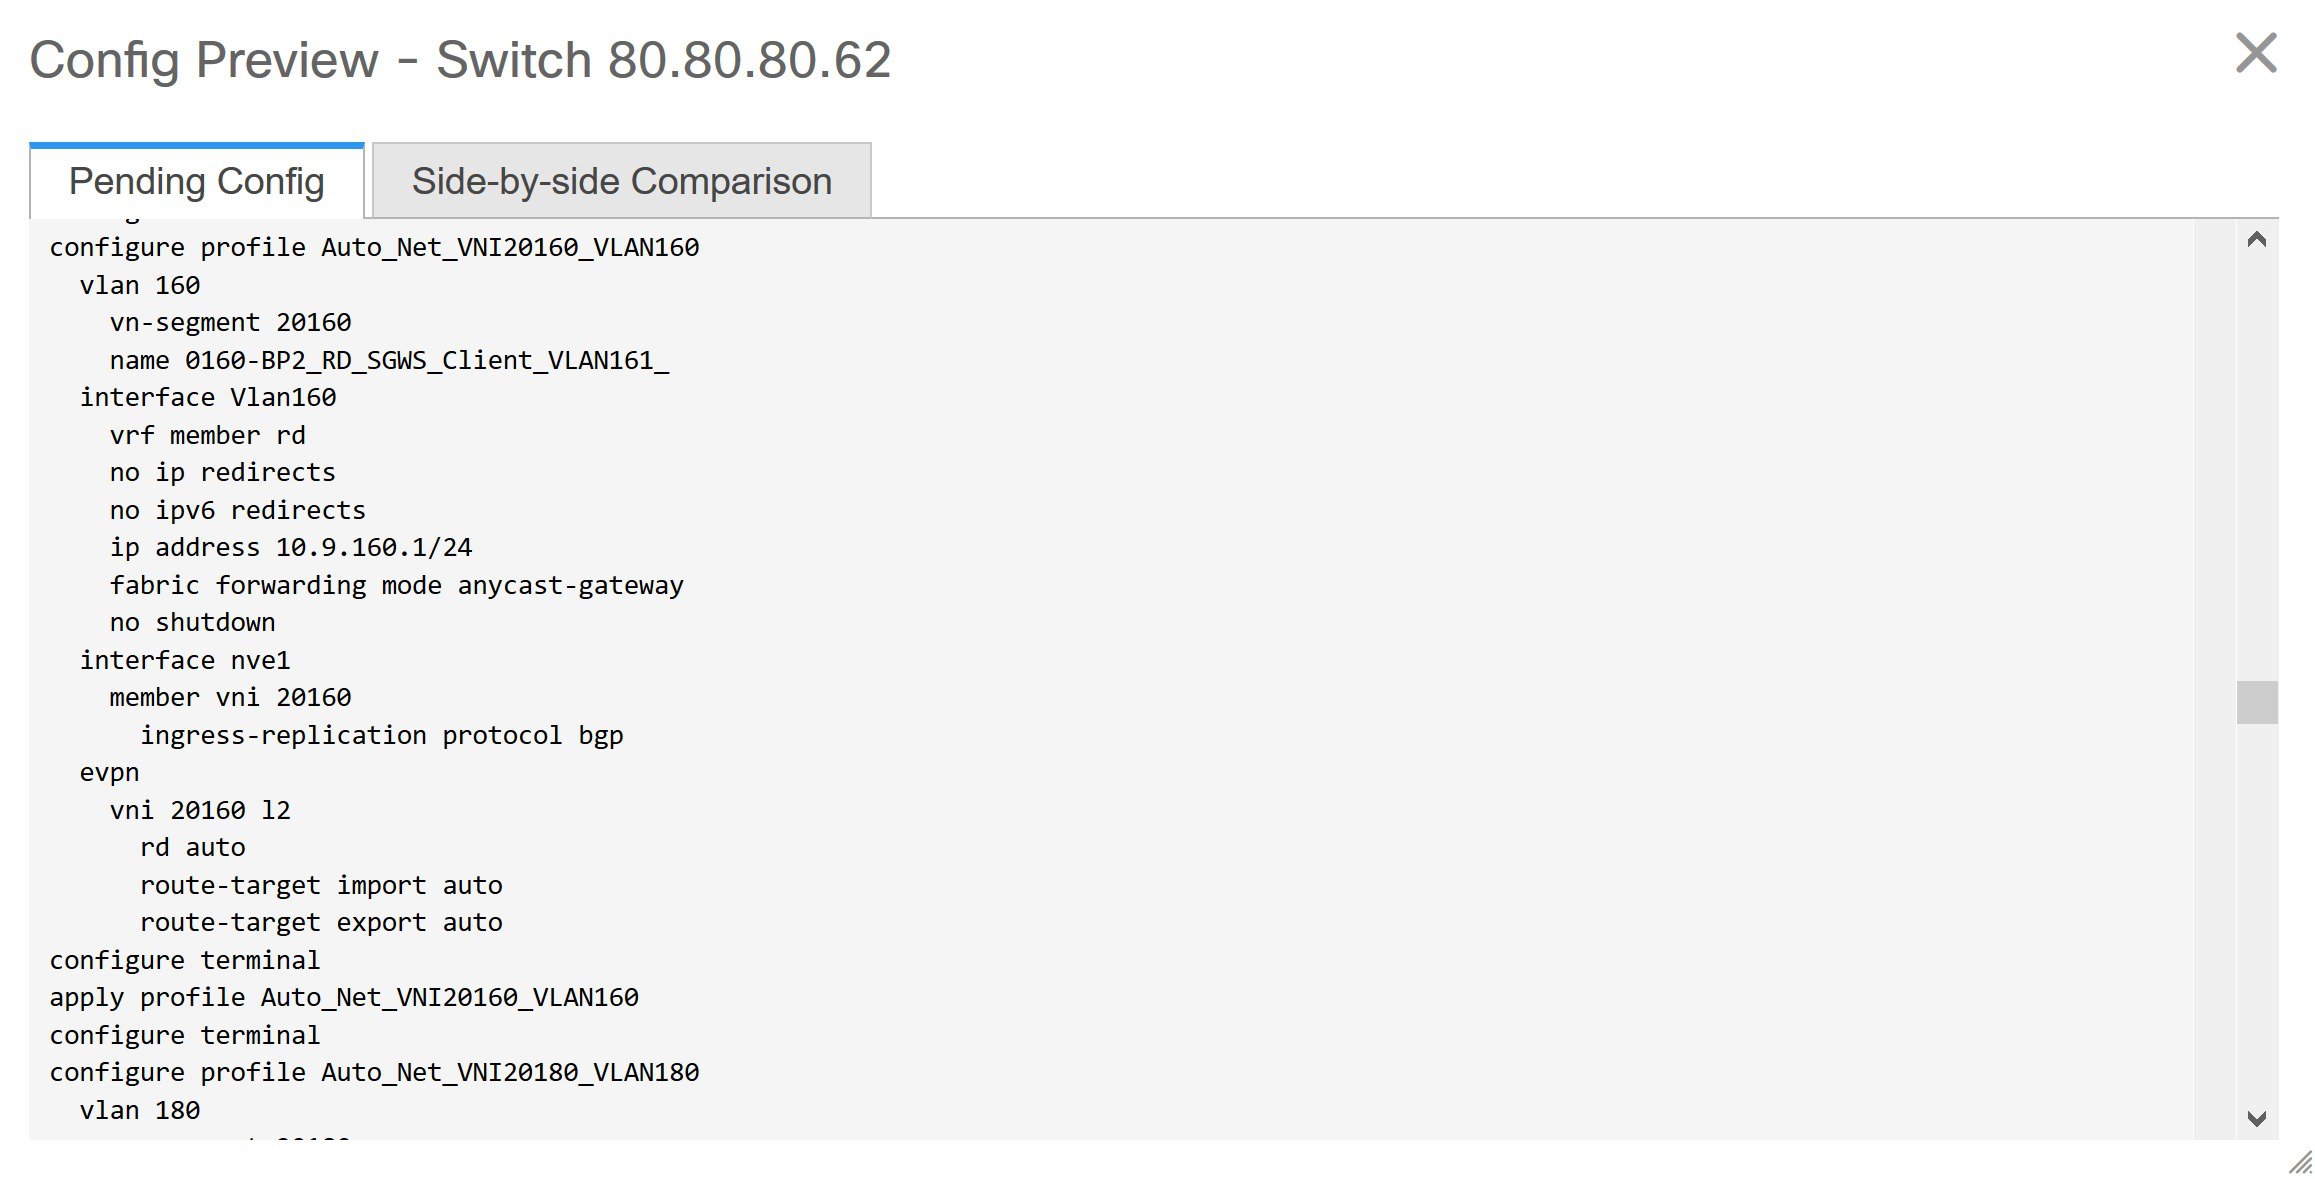The image size is (2315, 1179).
Task: Click 'apply profile Auto_Net_VNI20160_VLAN160' line
Action: (x=344, y=997)
